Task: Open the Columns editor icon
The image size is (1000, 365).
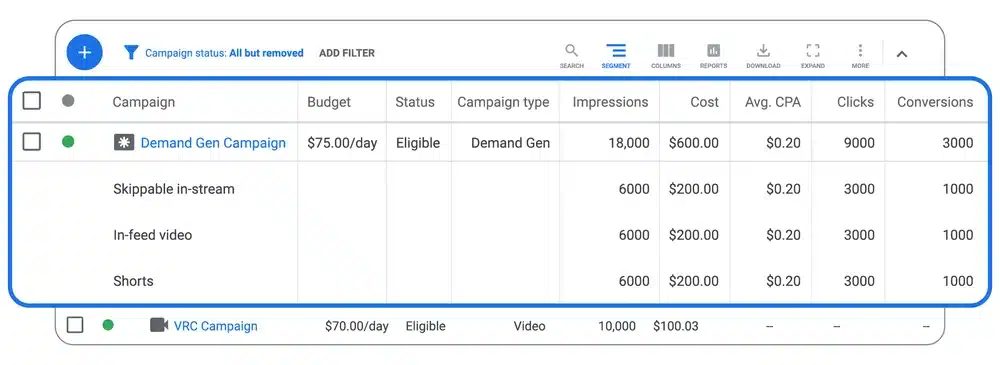Action: point(666,56)
